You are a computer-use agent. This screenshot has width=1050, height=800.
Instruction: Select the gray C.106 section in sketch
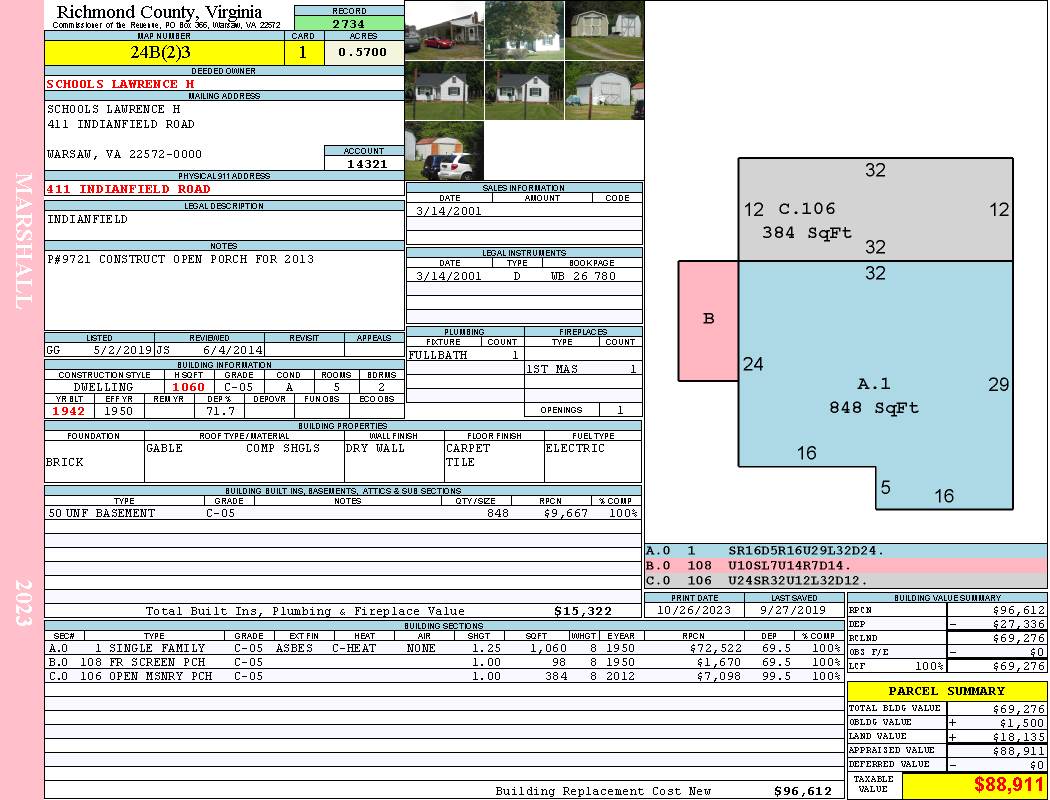[x=875, y=209]
